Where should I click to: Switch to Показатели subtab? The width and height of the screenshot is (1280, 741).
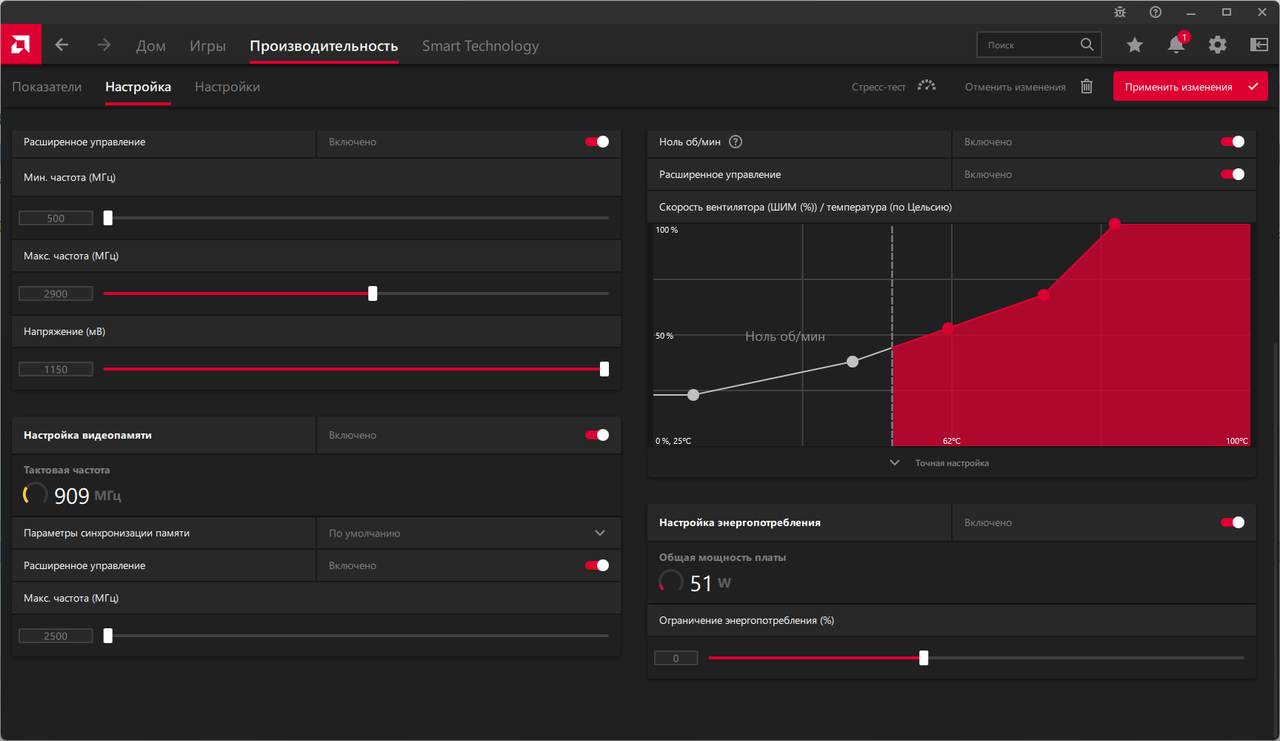(47, 87)
